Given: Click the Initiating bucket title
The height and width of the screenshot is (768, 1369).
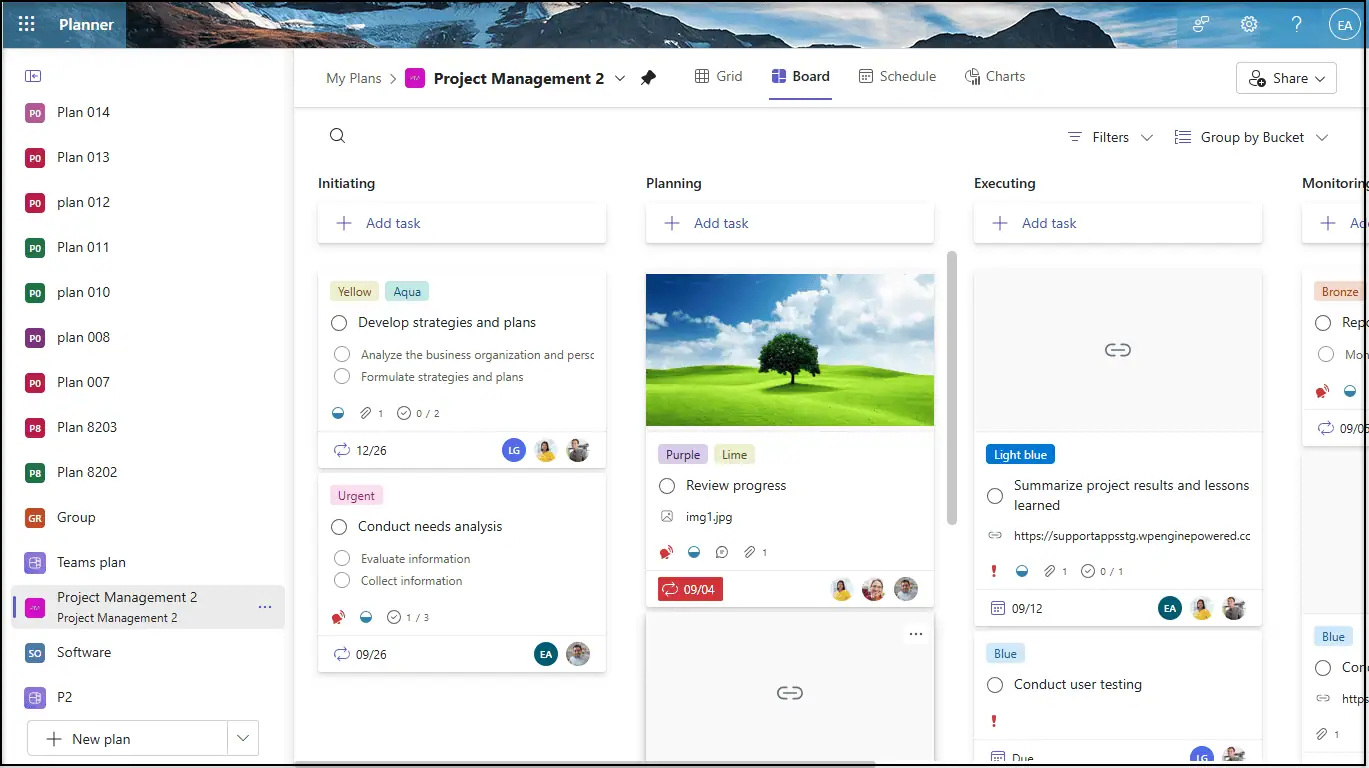Looking at the screenshot, I should click(x=346, y=183).
